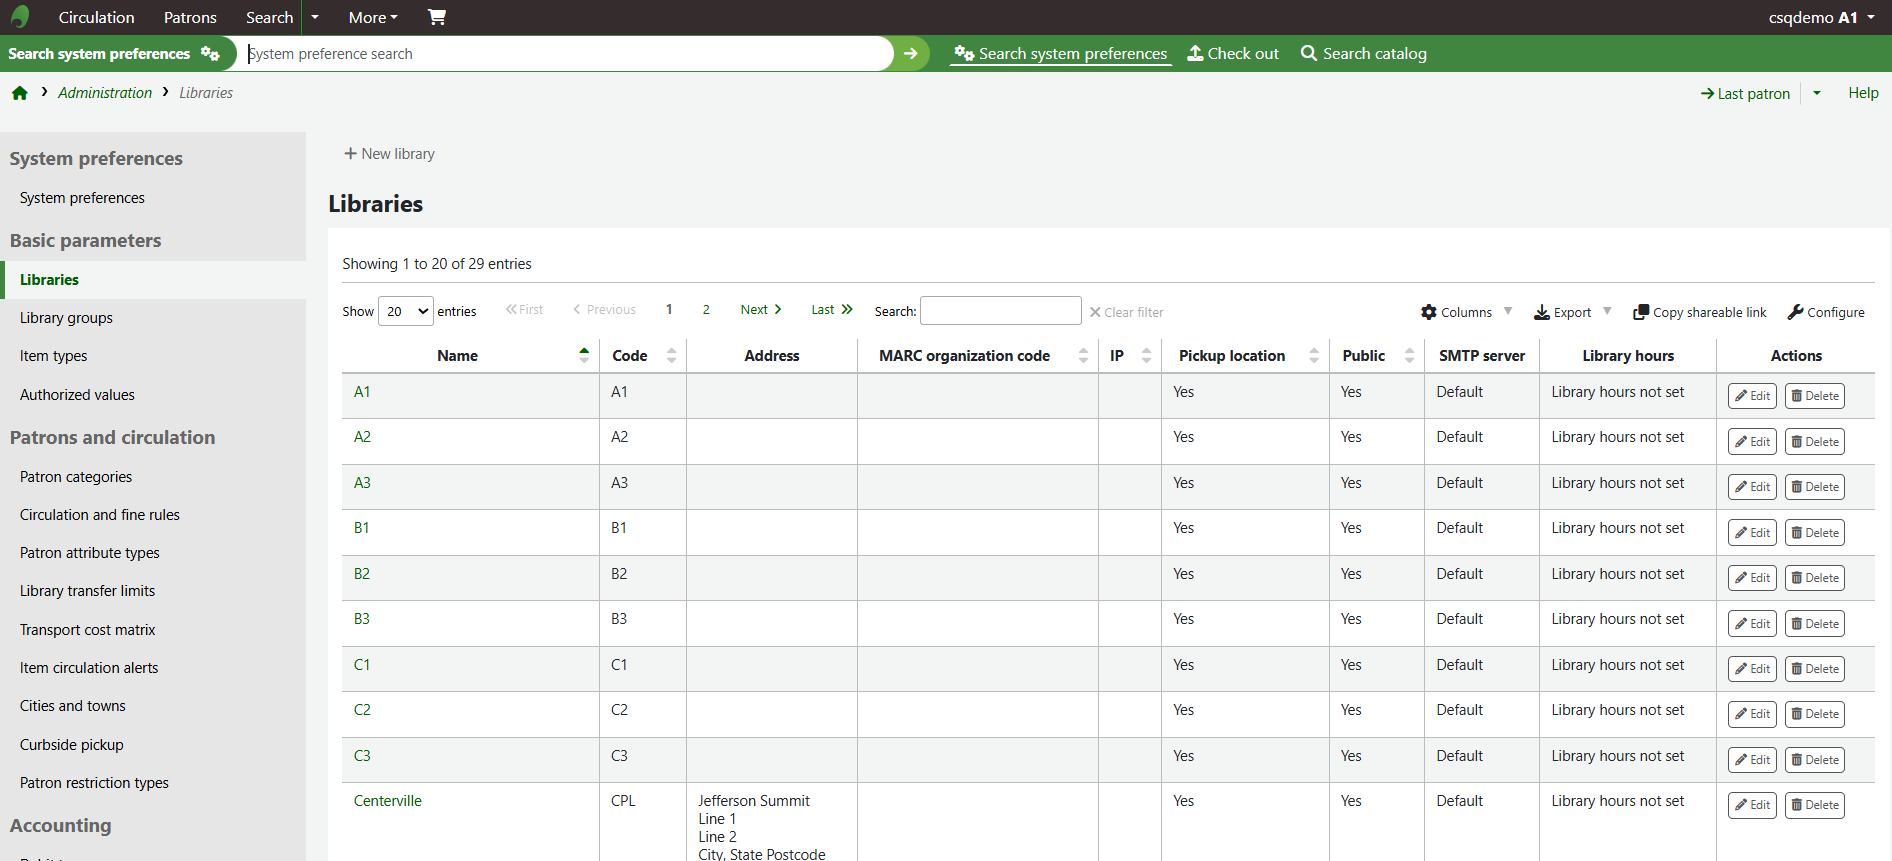Expand the Export options dropdown

pyautogui.click(x=1573, y=312)
